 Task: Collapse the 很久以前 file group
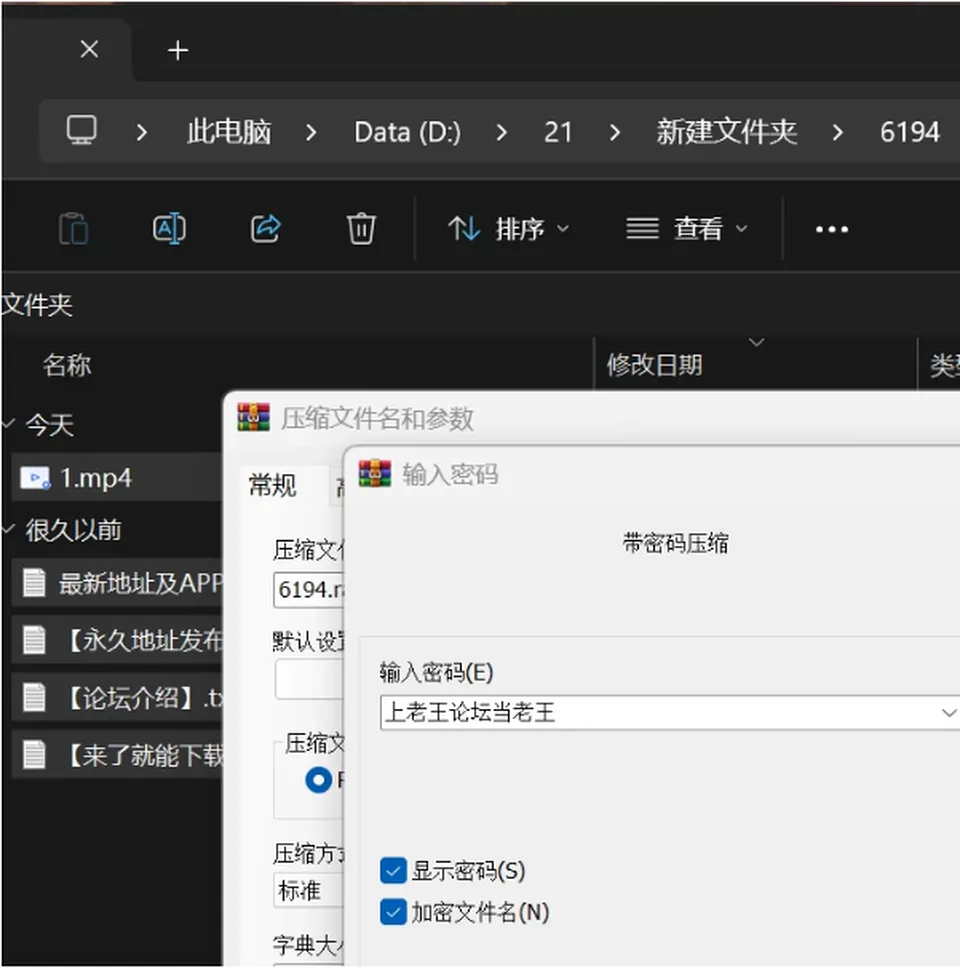coord(9,529)
